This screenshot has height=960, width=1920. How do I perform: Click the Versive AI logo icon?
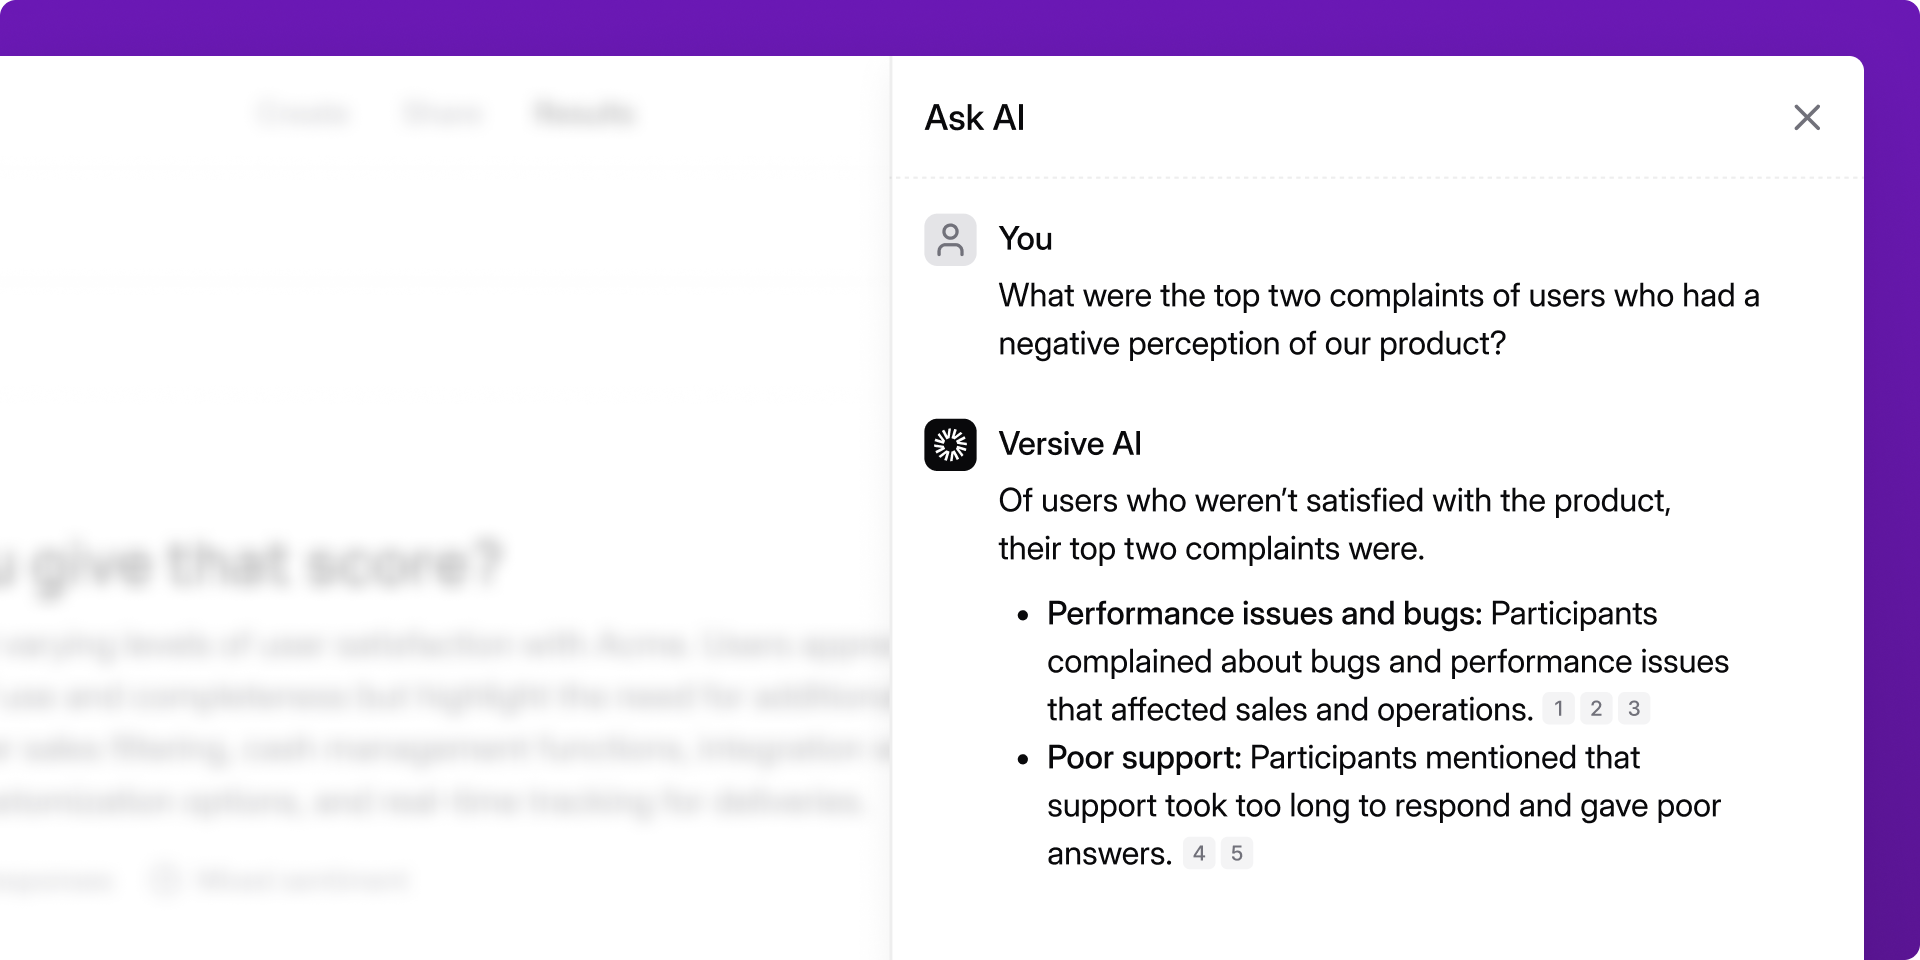point(950,445)
